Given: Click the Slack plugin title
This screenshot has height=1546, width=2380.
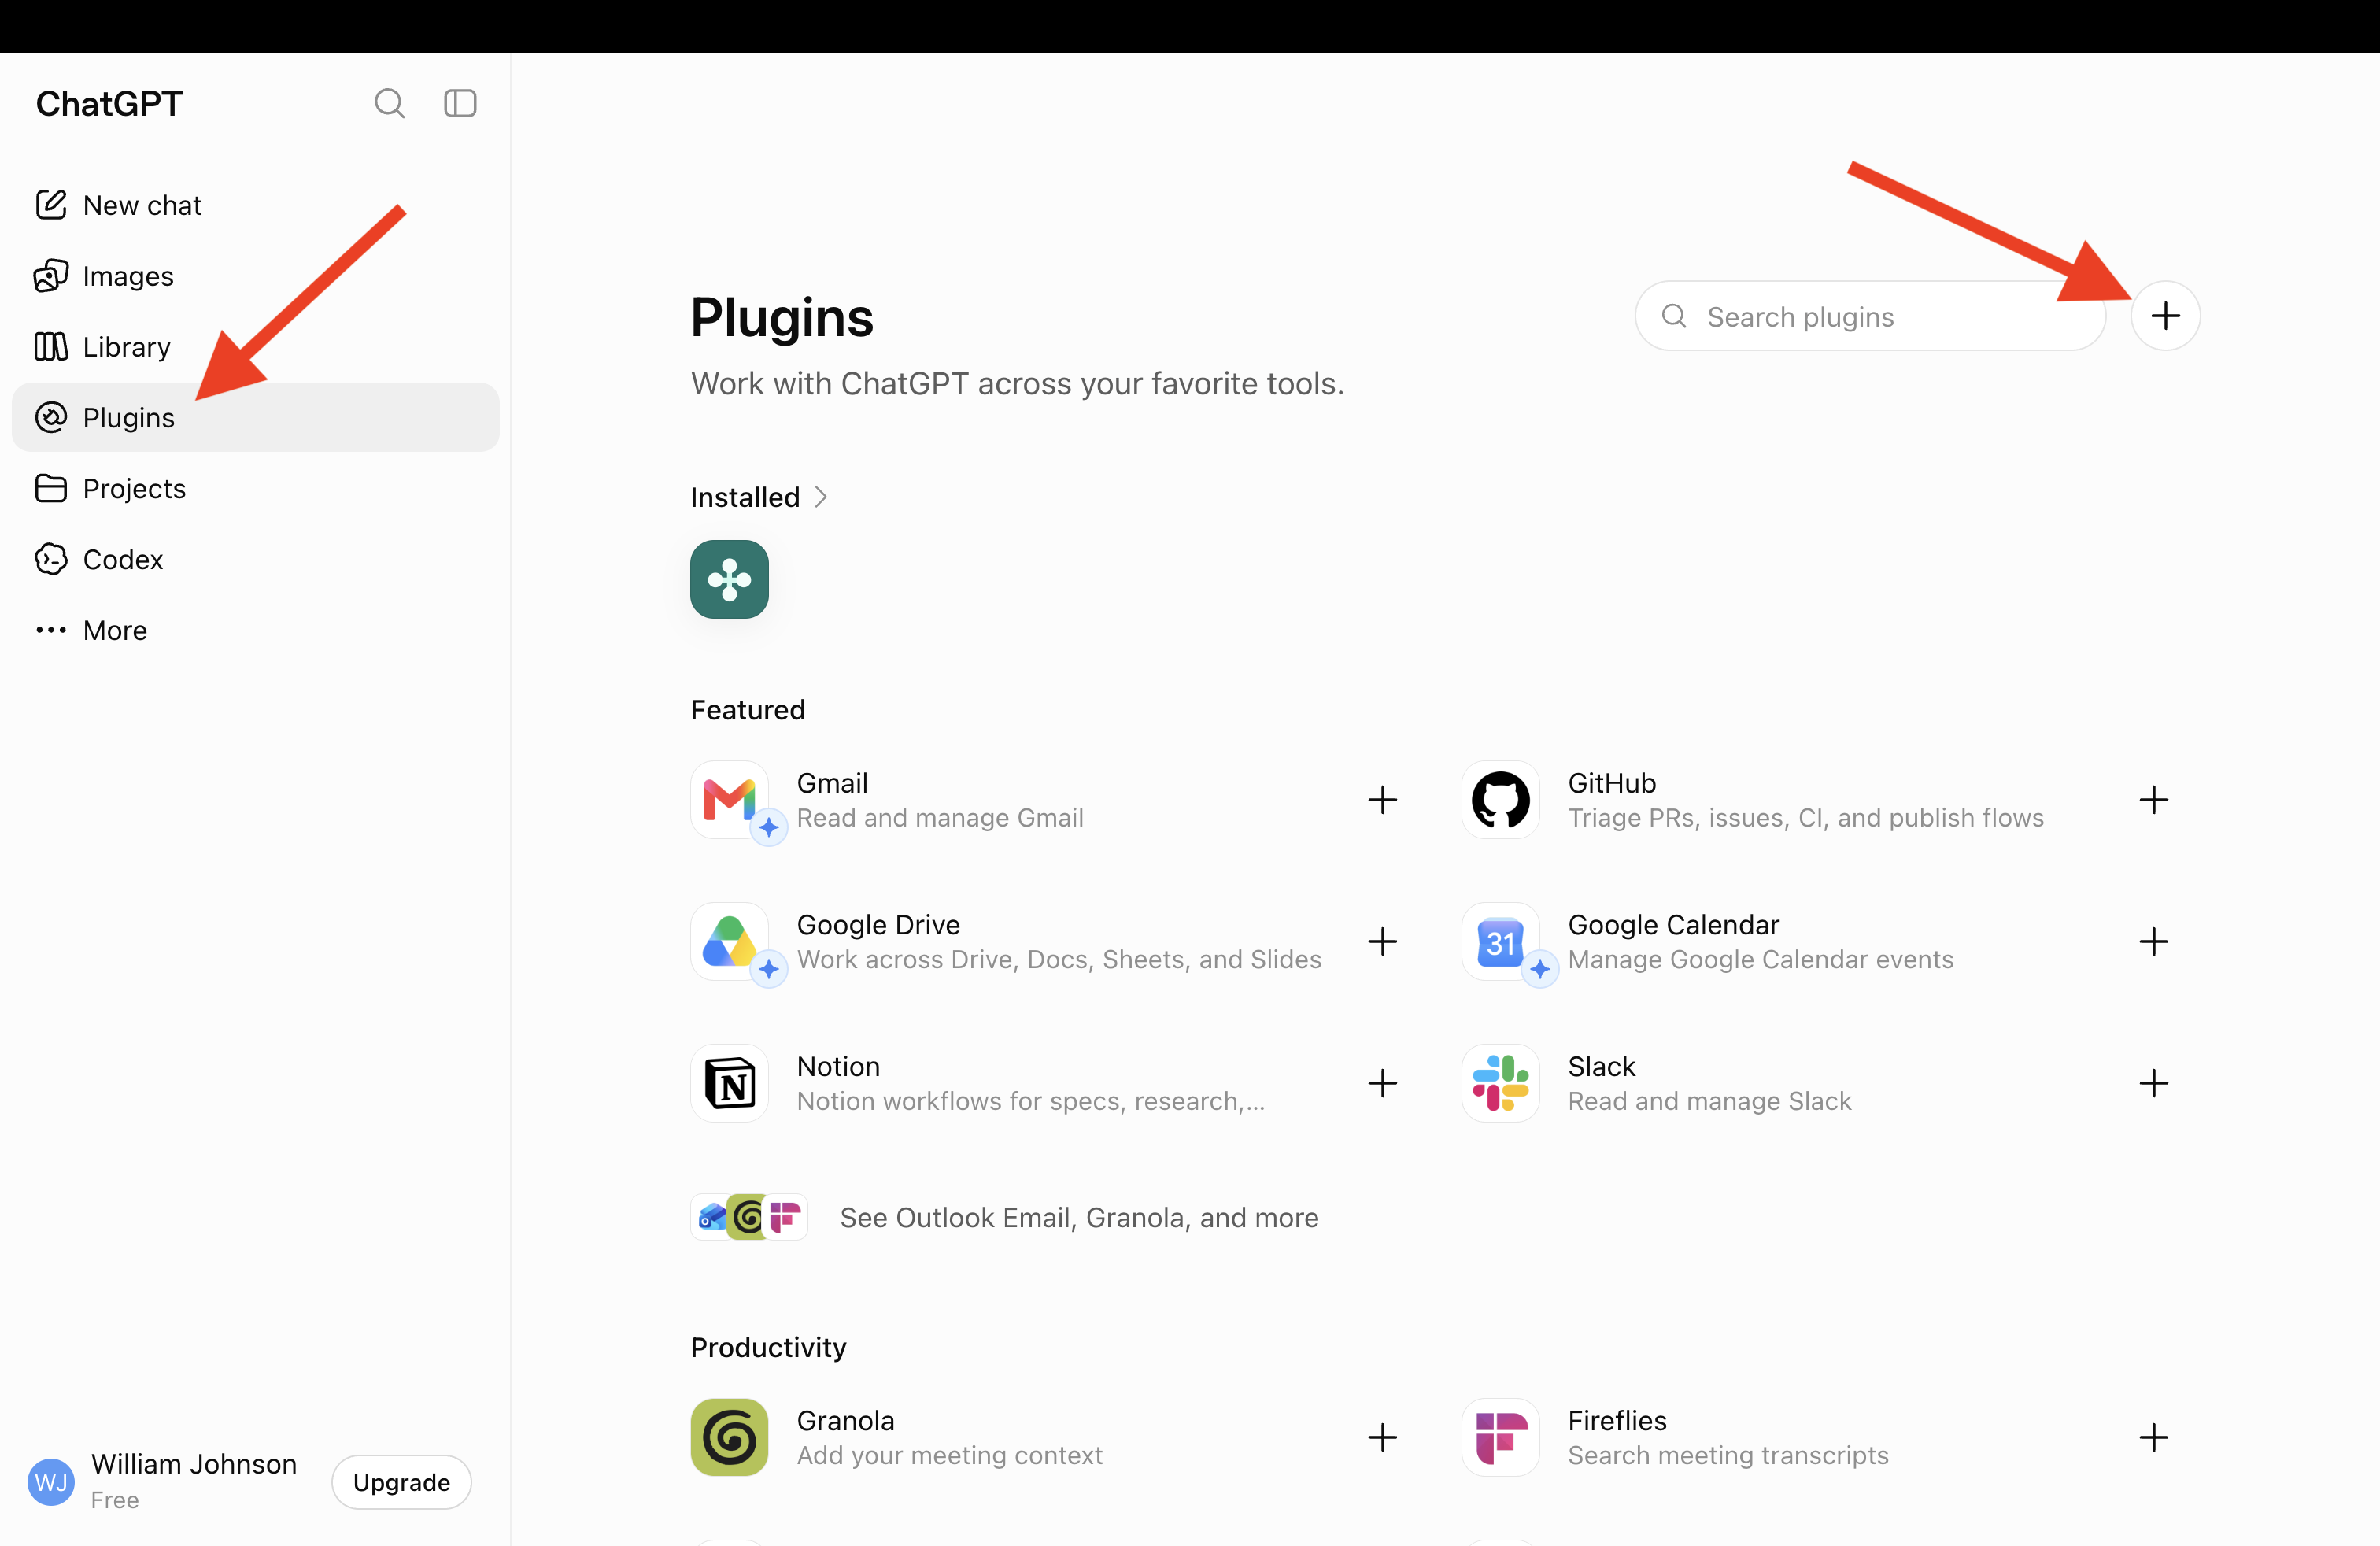Looking at the screenshot, I should pos(1601,1066).
